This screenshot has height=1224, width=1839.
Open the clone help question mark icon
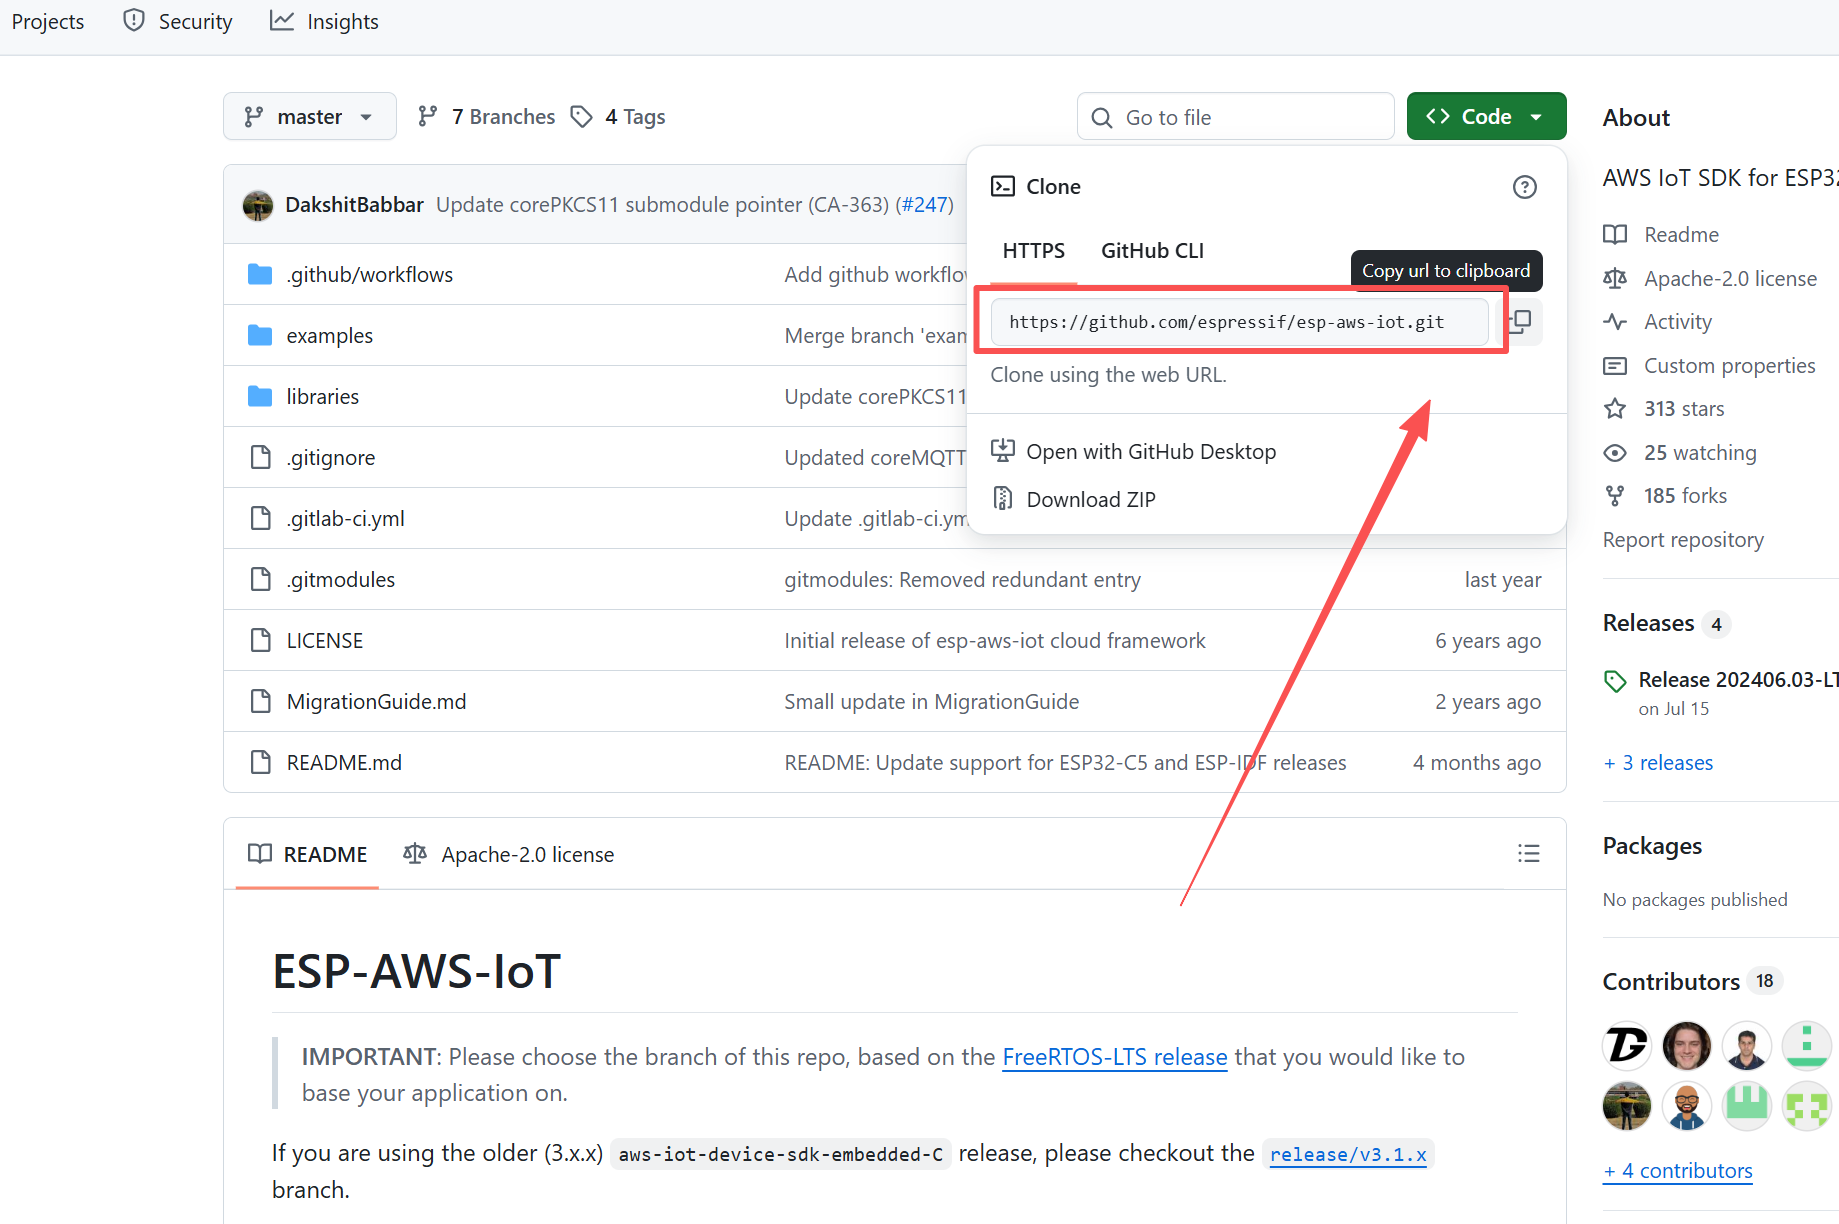[1524, 187]
